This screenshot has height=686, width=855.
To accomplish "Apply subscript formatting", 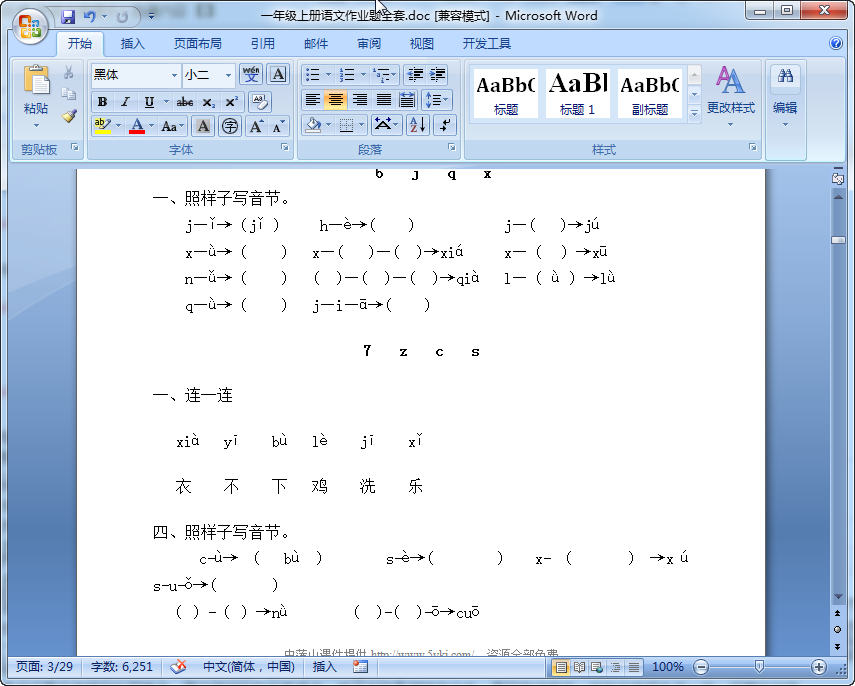I will point(209,102).
